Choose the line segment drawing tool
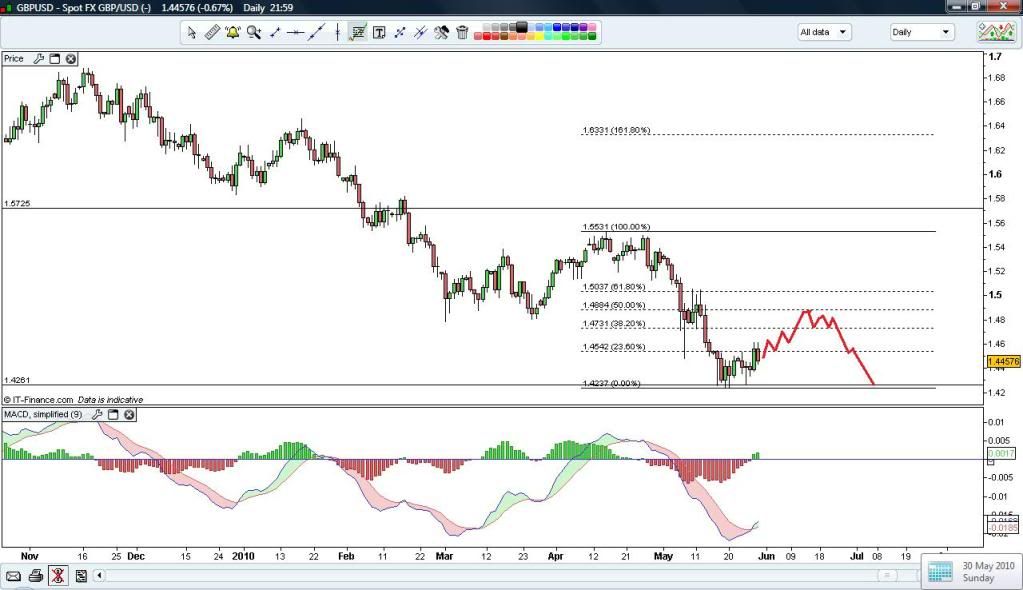 [x=275, y=32]
